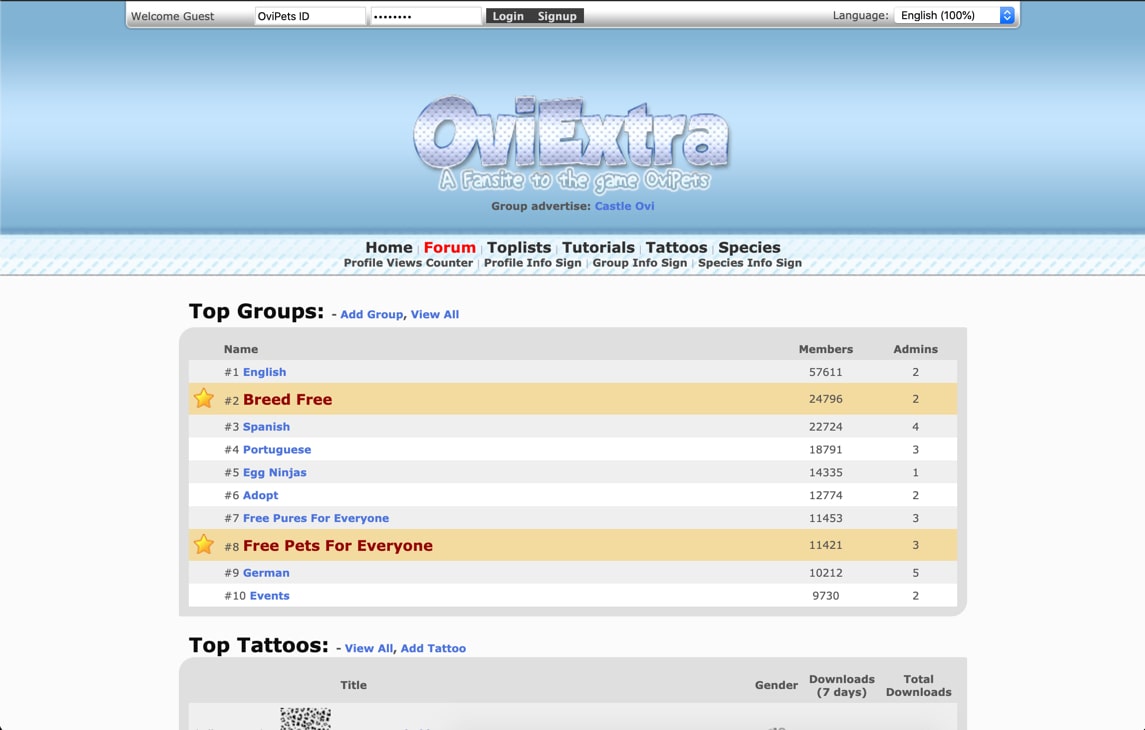The image size is (1145, 730).
Task: Click the member count 9730
Action: click(825, 596)
